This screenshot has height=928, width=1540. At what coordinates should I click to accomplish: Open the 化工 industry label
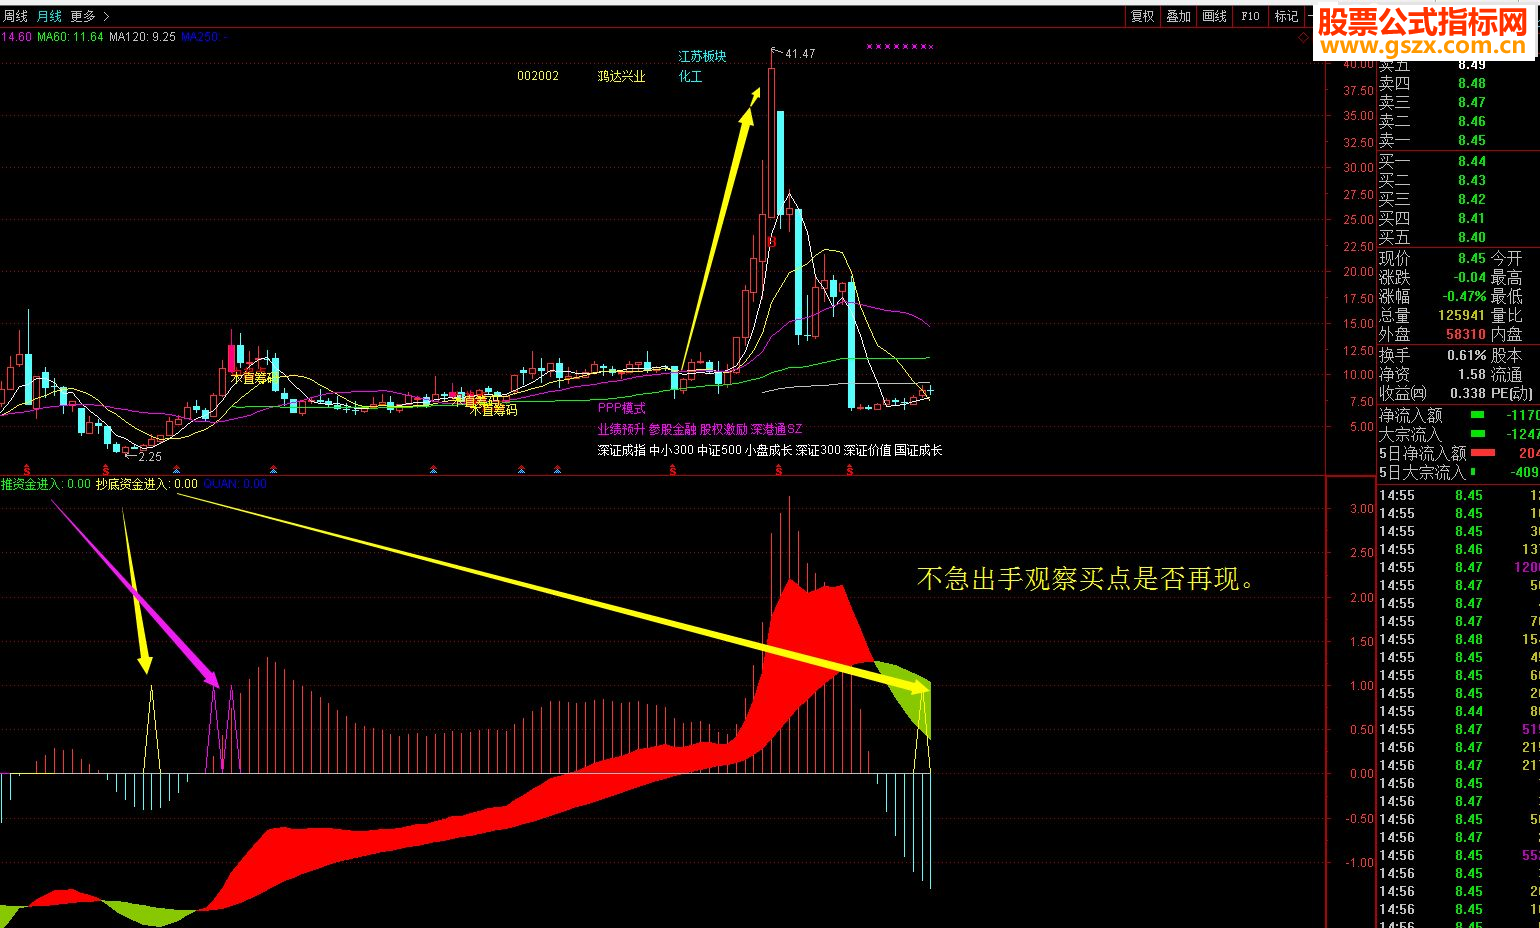click(690, 76)
